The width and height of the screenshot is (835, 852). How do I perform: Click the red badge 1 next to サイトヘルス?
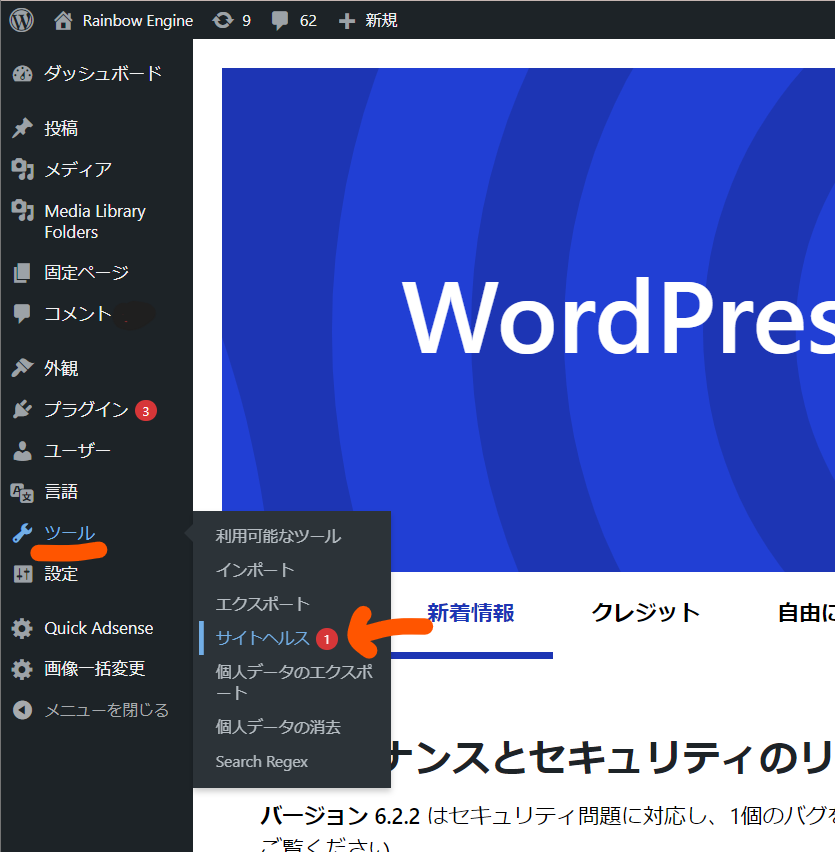(x=327, y=639)
